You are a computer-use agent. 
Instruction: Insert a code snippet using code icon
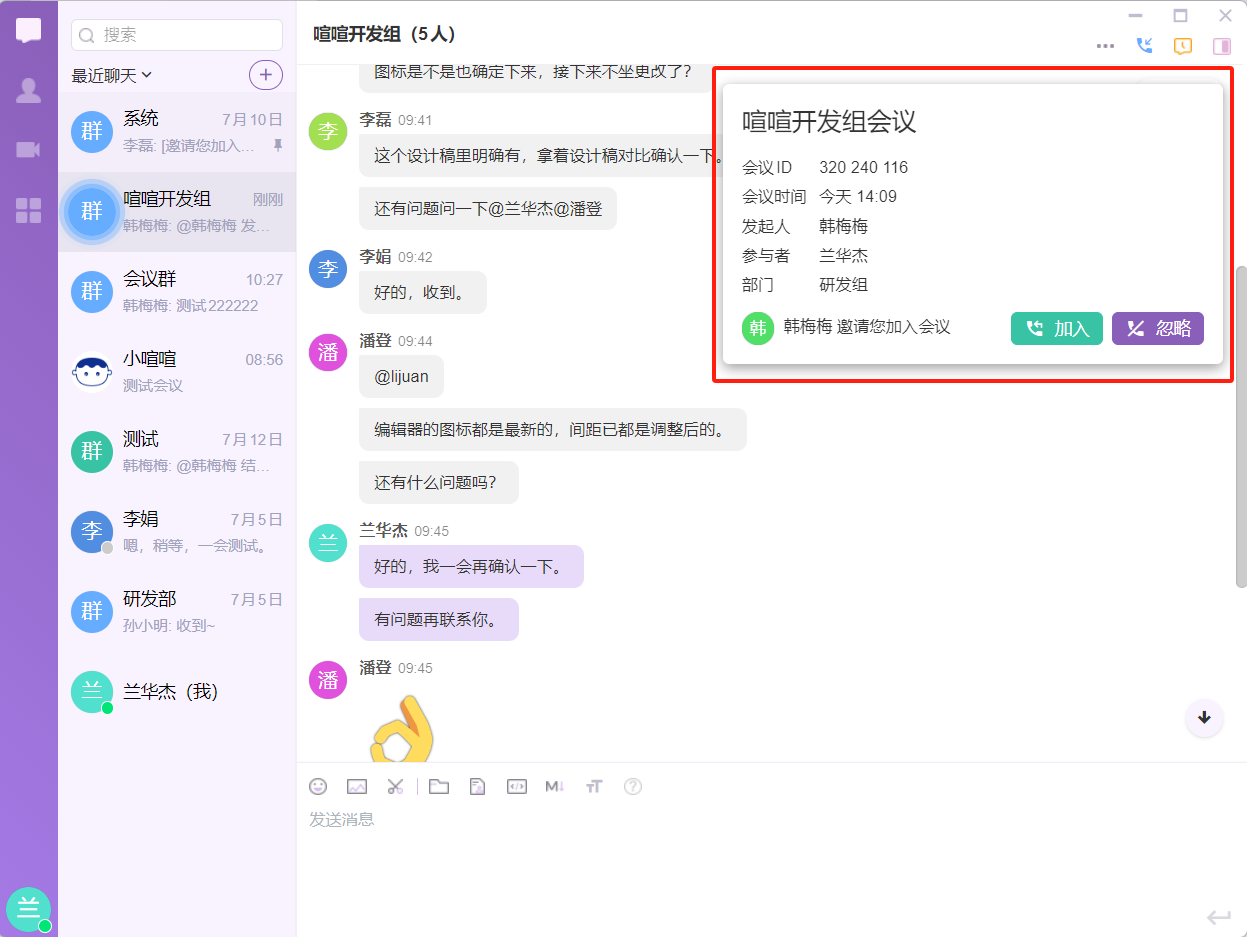517,787
